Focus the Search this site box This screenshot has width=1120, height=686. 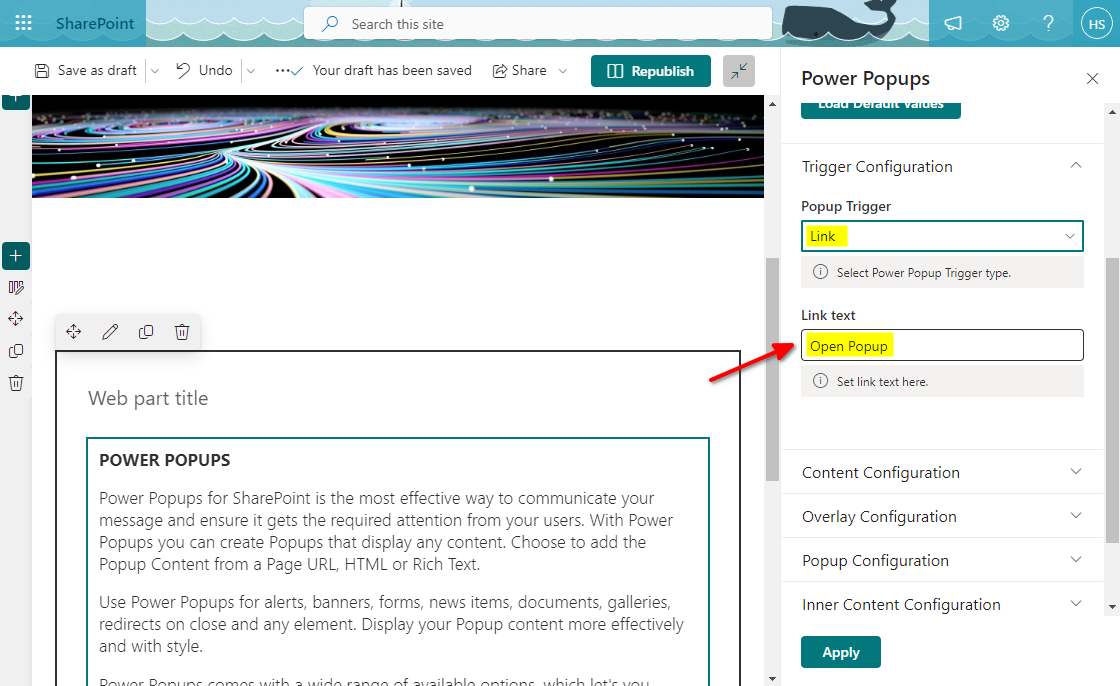pos(538,24)
